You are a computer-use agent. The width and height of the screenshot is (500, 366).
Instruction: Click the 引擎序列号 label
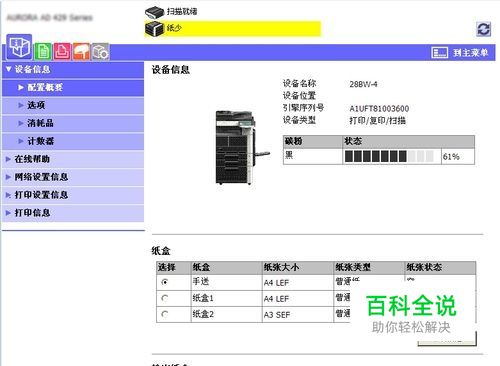point(303,108)
